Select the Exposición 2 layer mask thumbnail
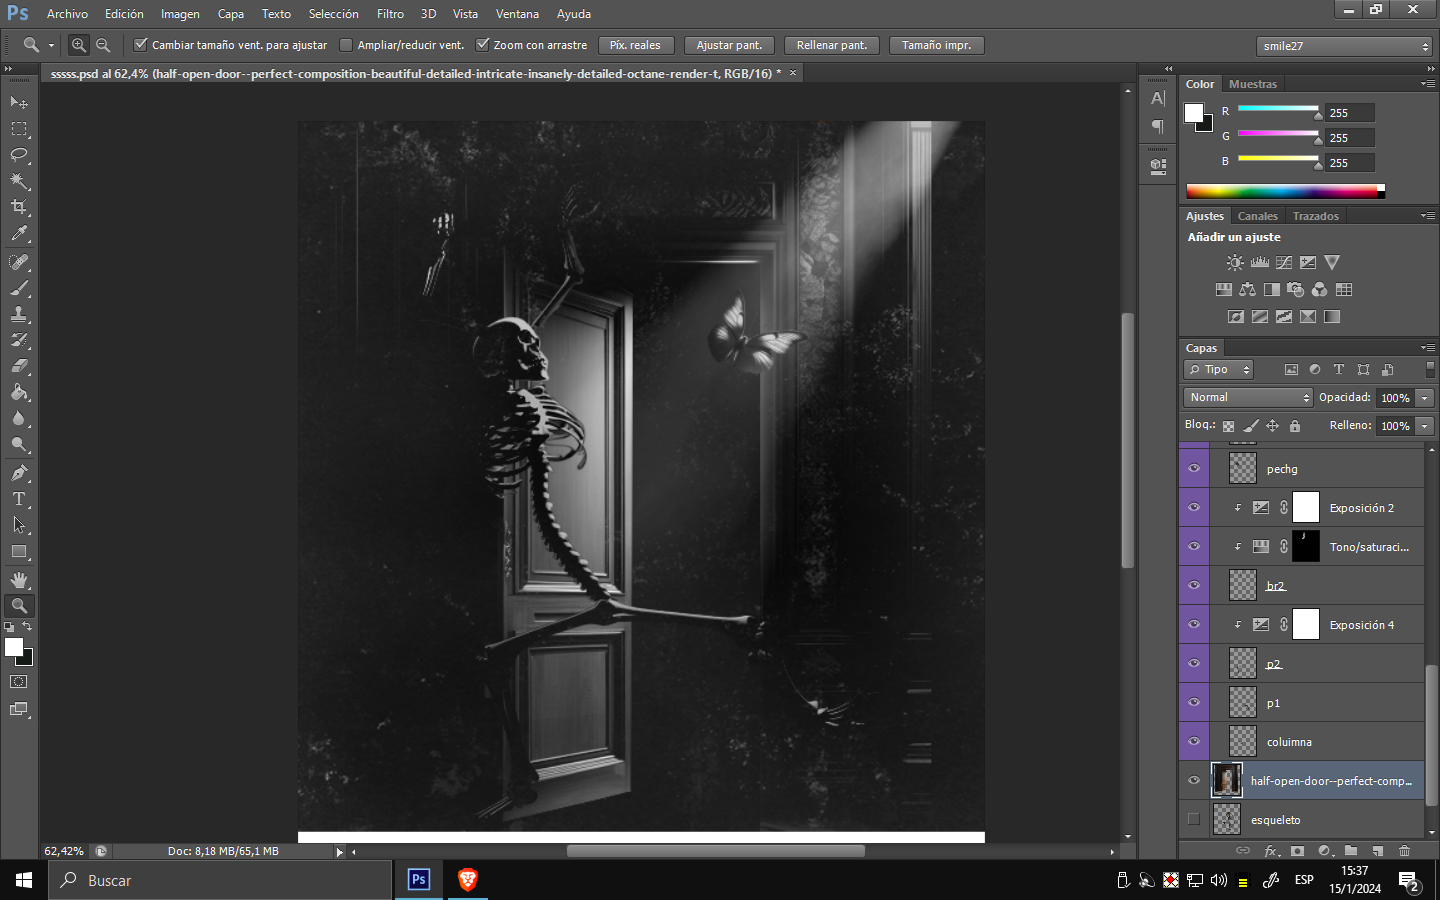This screenshot has width=1440, height=900. click(1306, 507)
